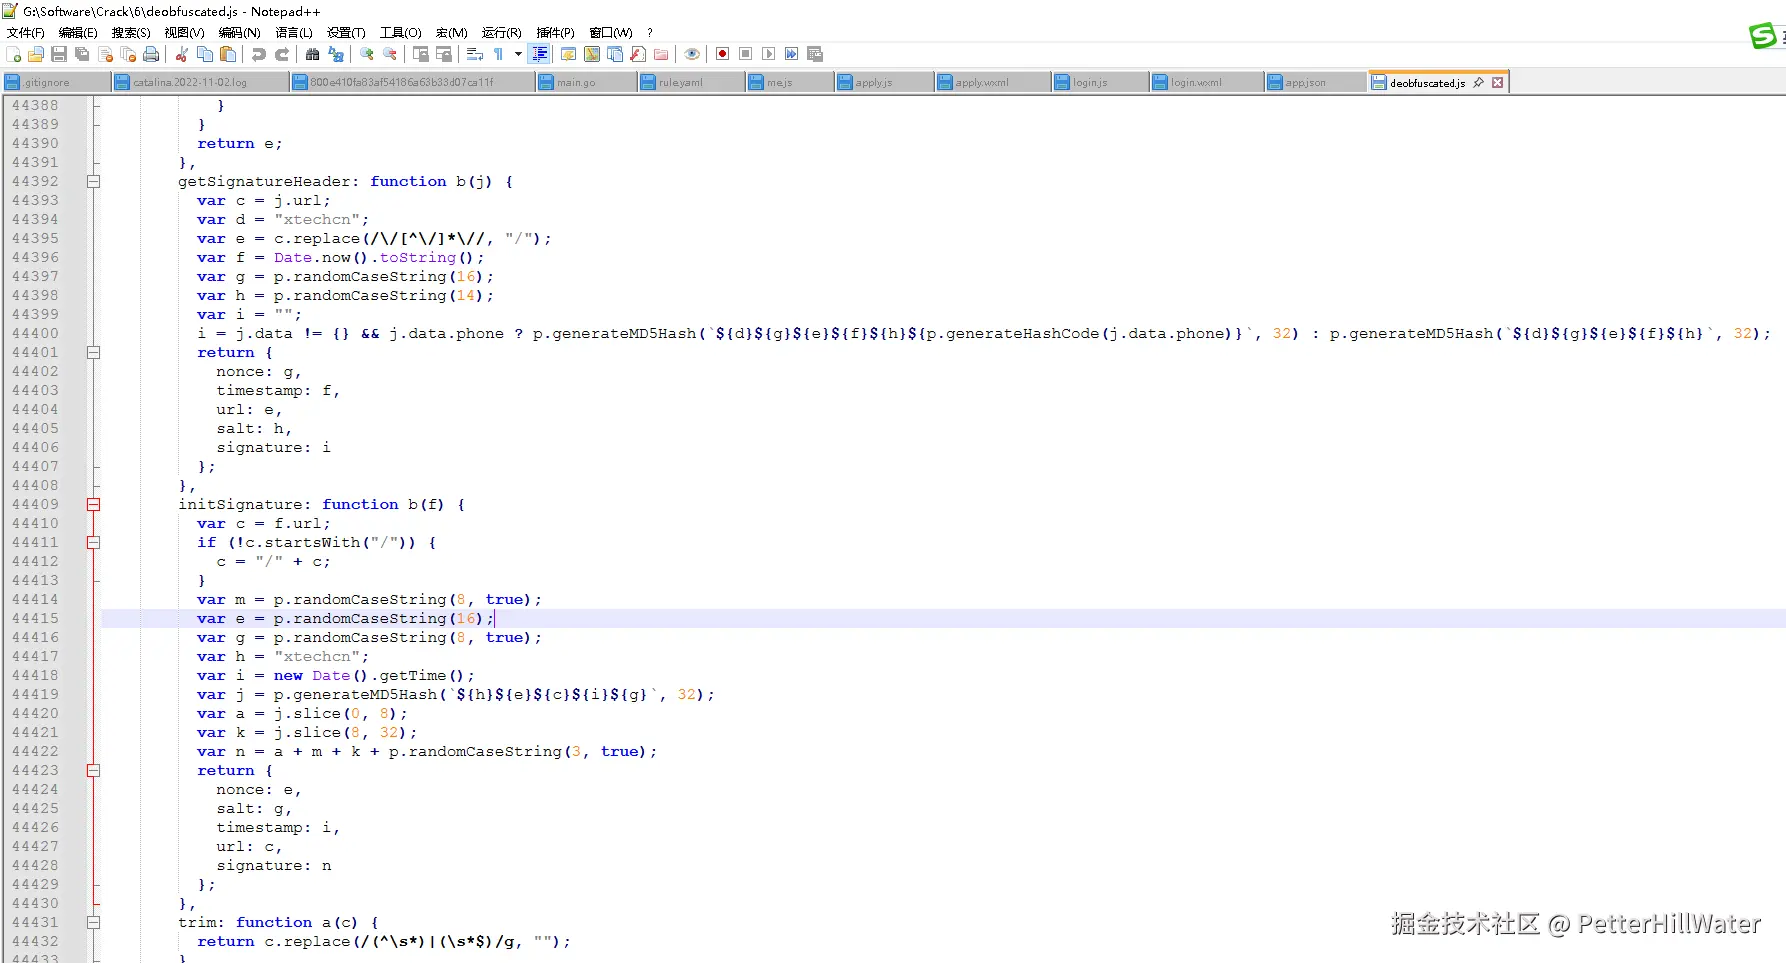Toggle synchronized vertical scrolling

421,54
